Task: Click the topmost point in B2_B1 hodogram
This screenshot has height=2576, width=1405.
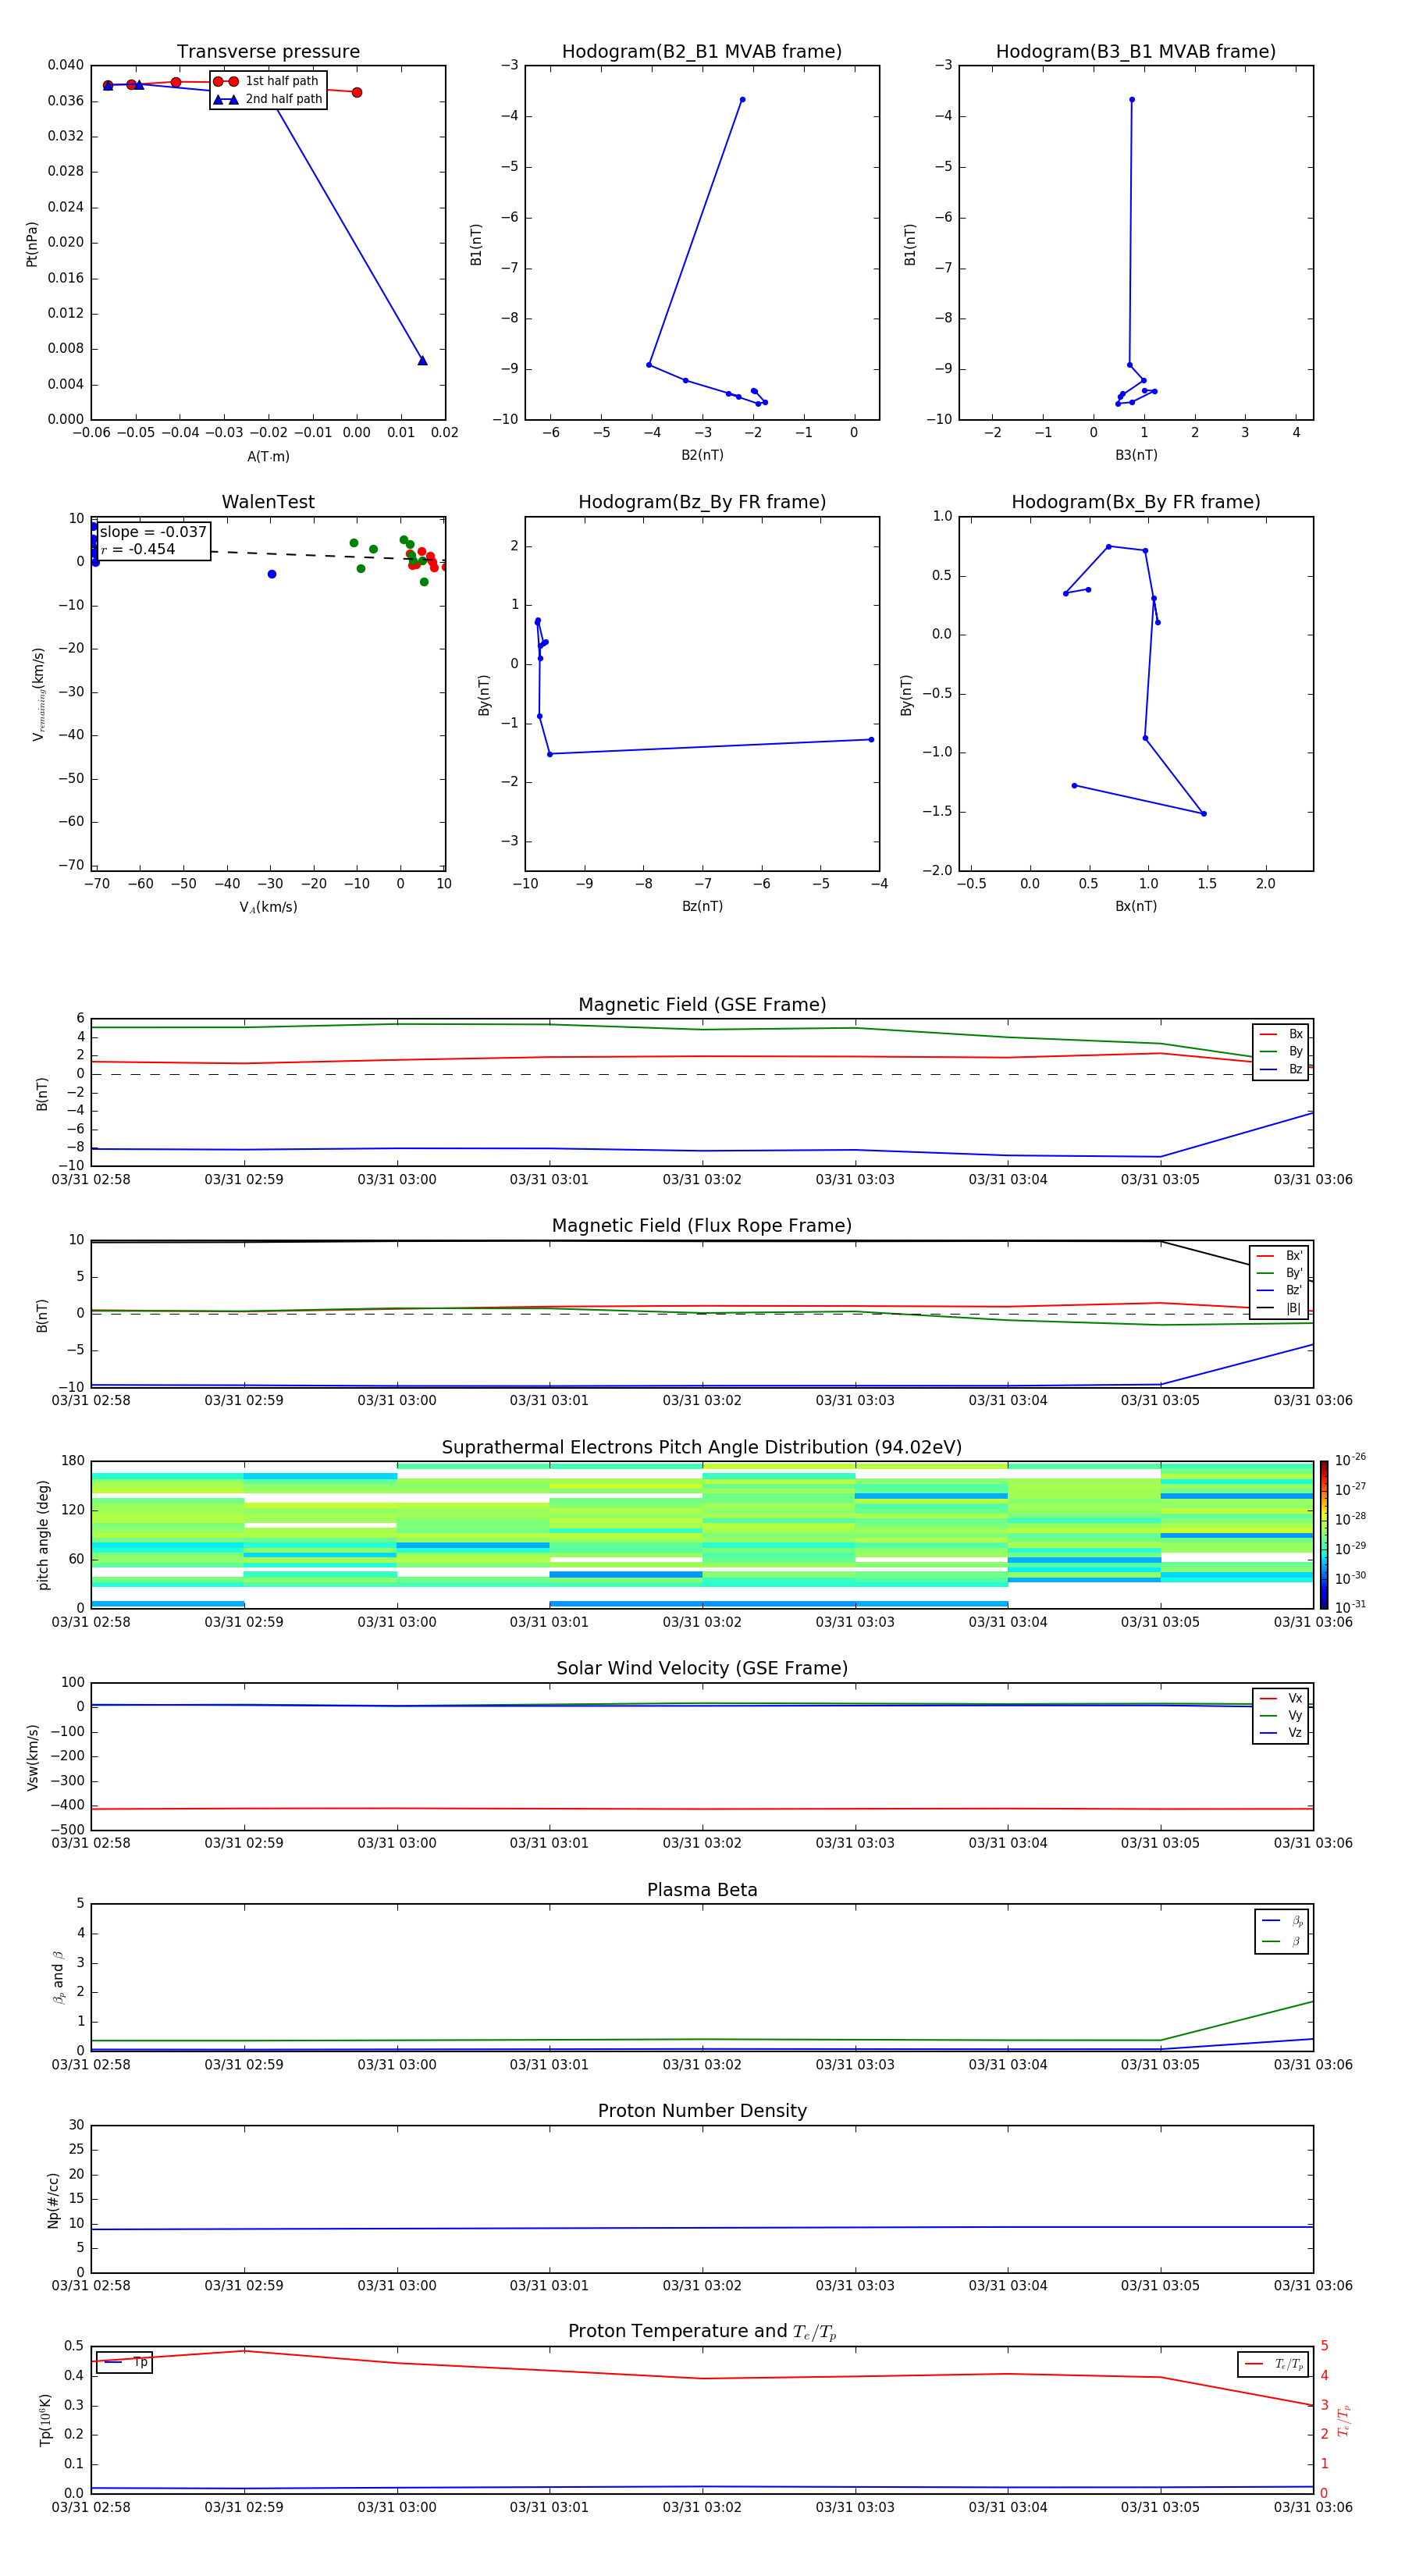Action: tap(742, 99)
